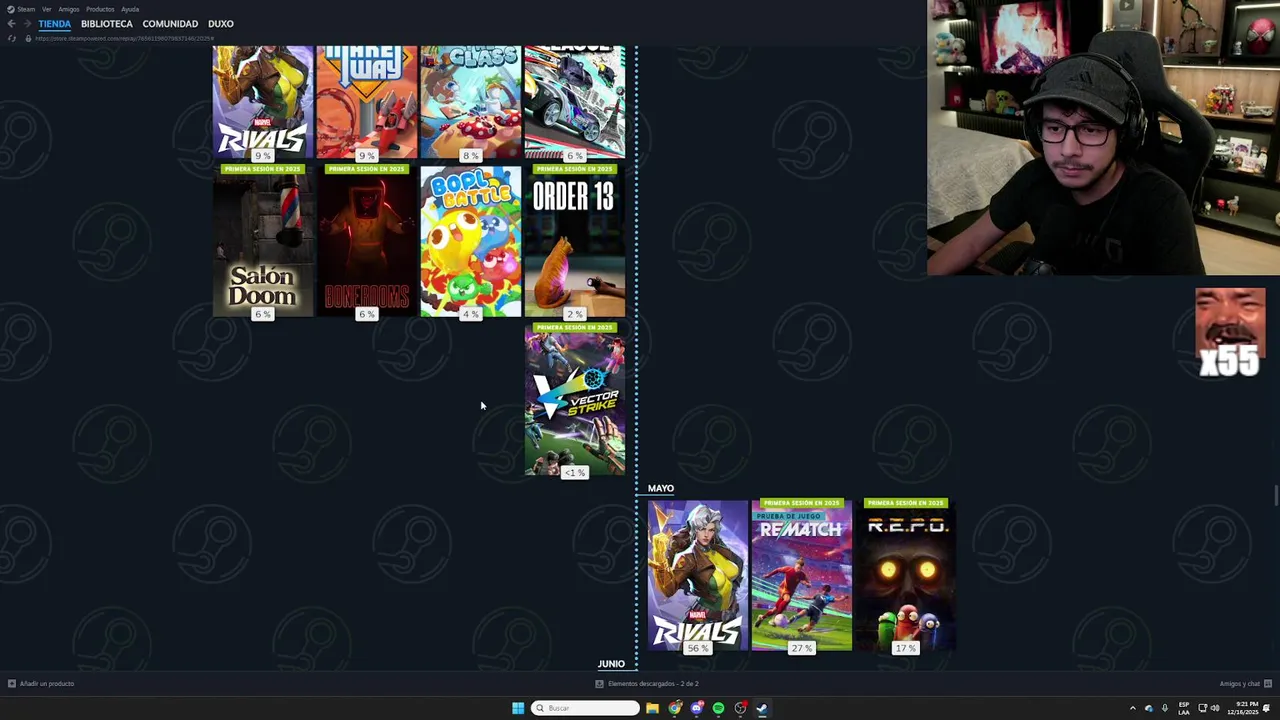Switch to the BIBLIOTECA tab
The image size is (1280, 720).
[x=107, y=24]
